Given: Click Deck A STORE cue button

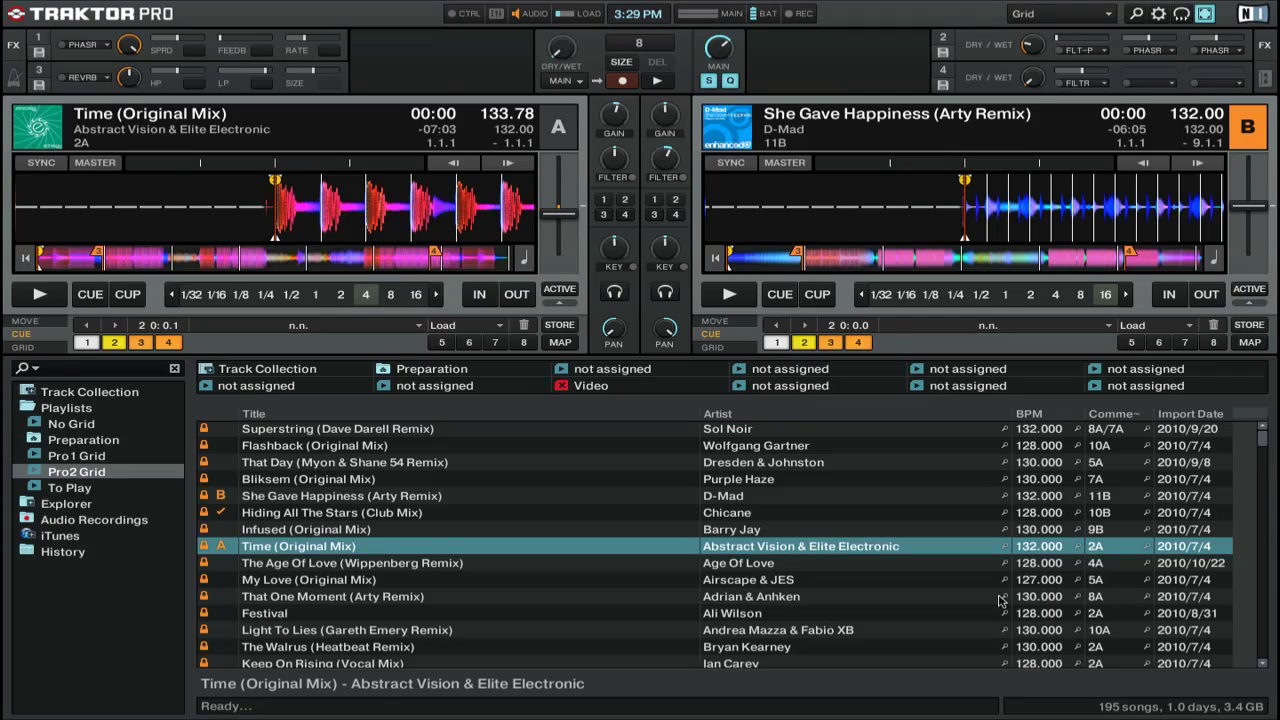Looking at the screenshot, I should (559, 325).
